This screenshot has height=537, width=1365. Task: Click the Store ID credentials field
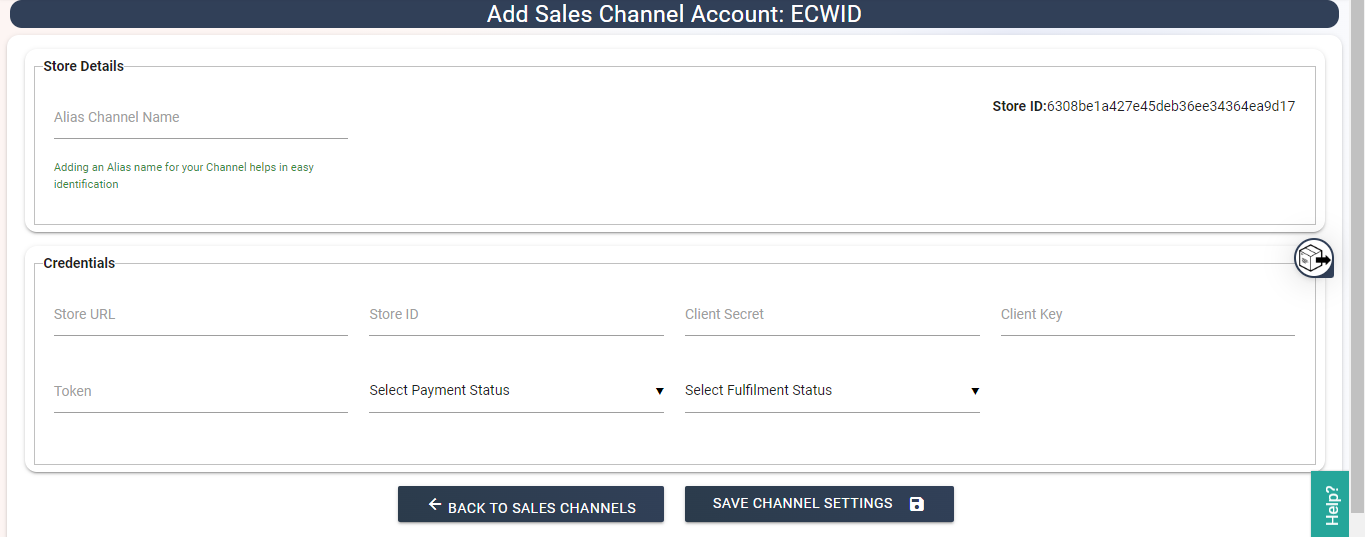tap(516, 315)
